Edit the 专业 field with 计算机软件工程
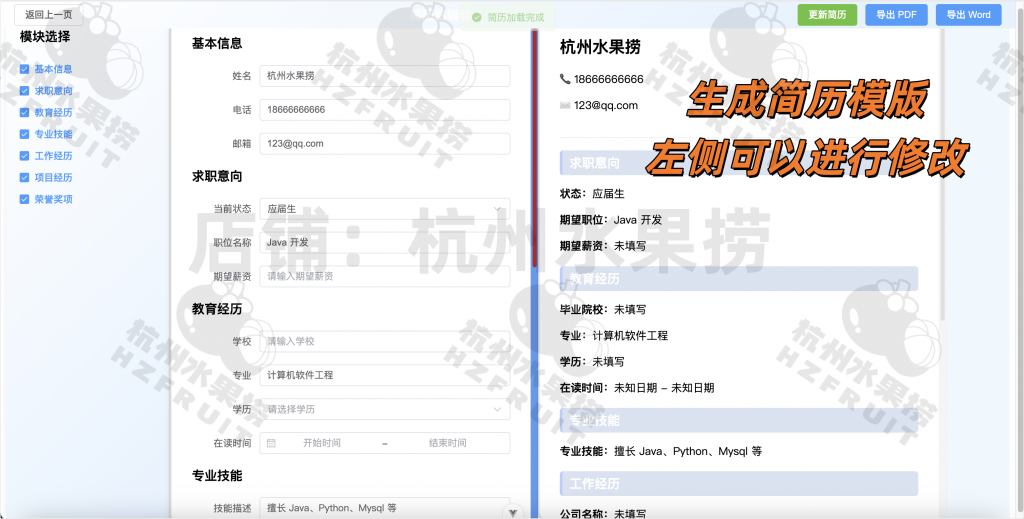Image resolution: width=1024 pixels, height=519 pixels. point(385,375)
